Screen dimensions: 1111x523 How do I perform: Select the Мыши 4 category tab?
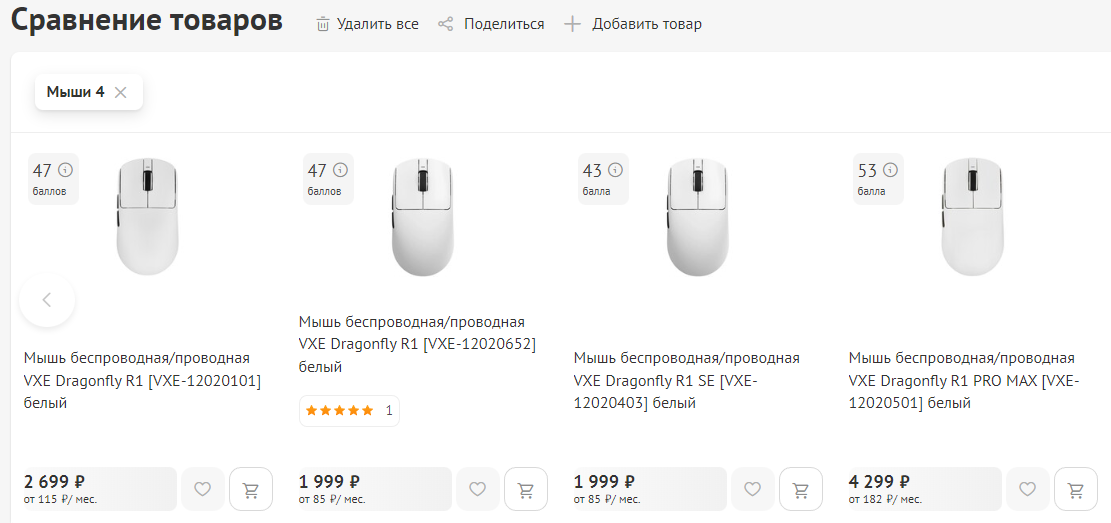point(75,92)
